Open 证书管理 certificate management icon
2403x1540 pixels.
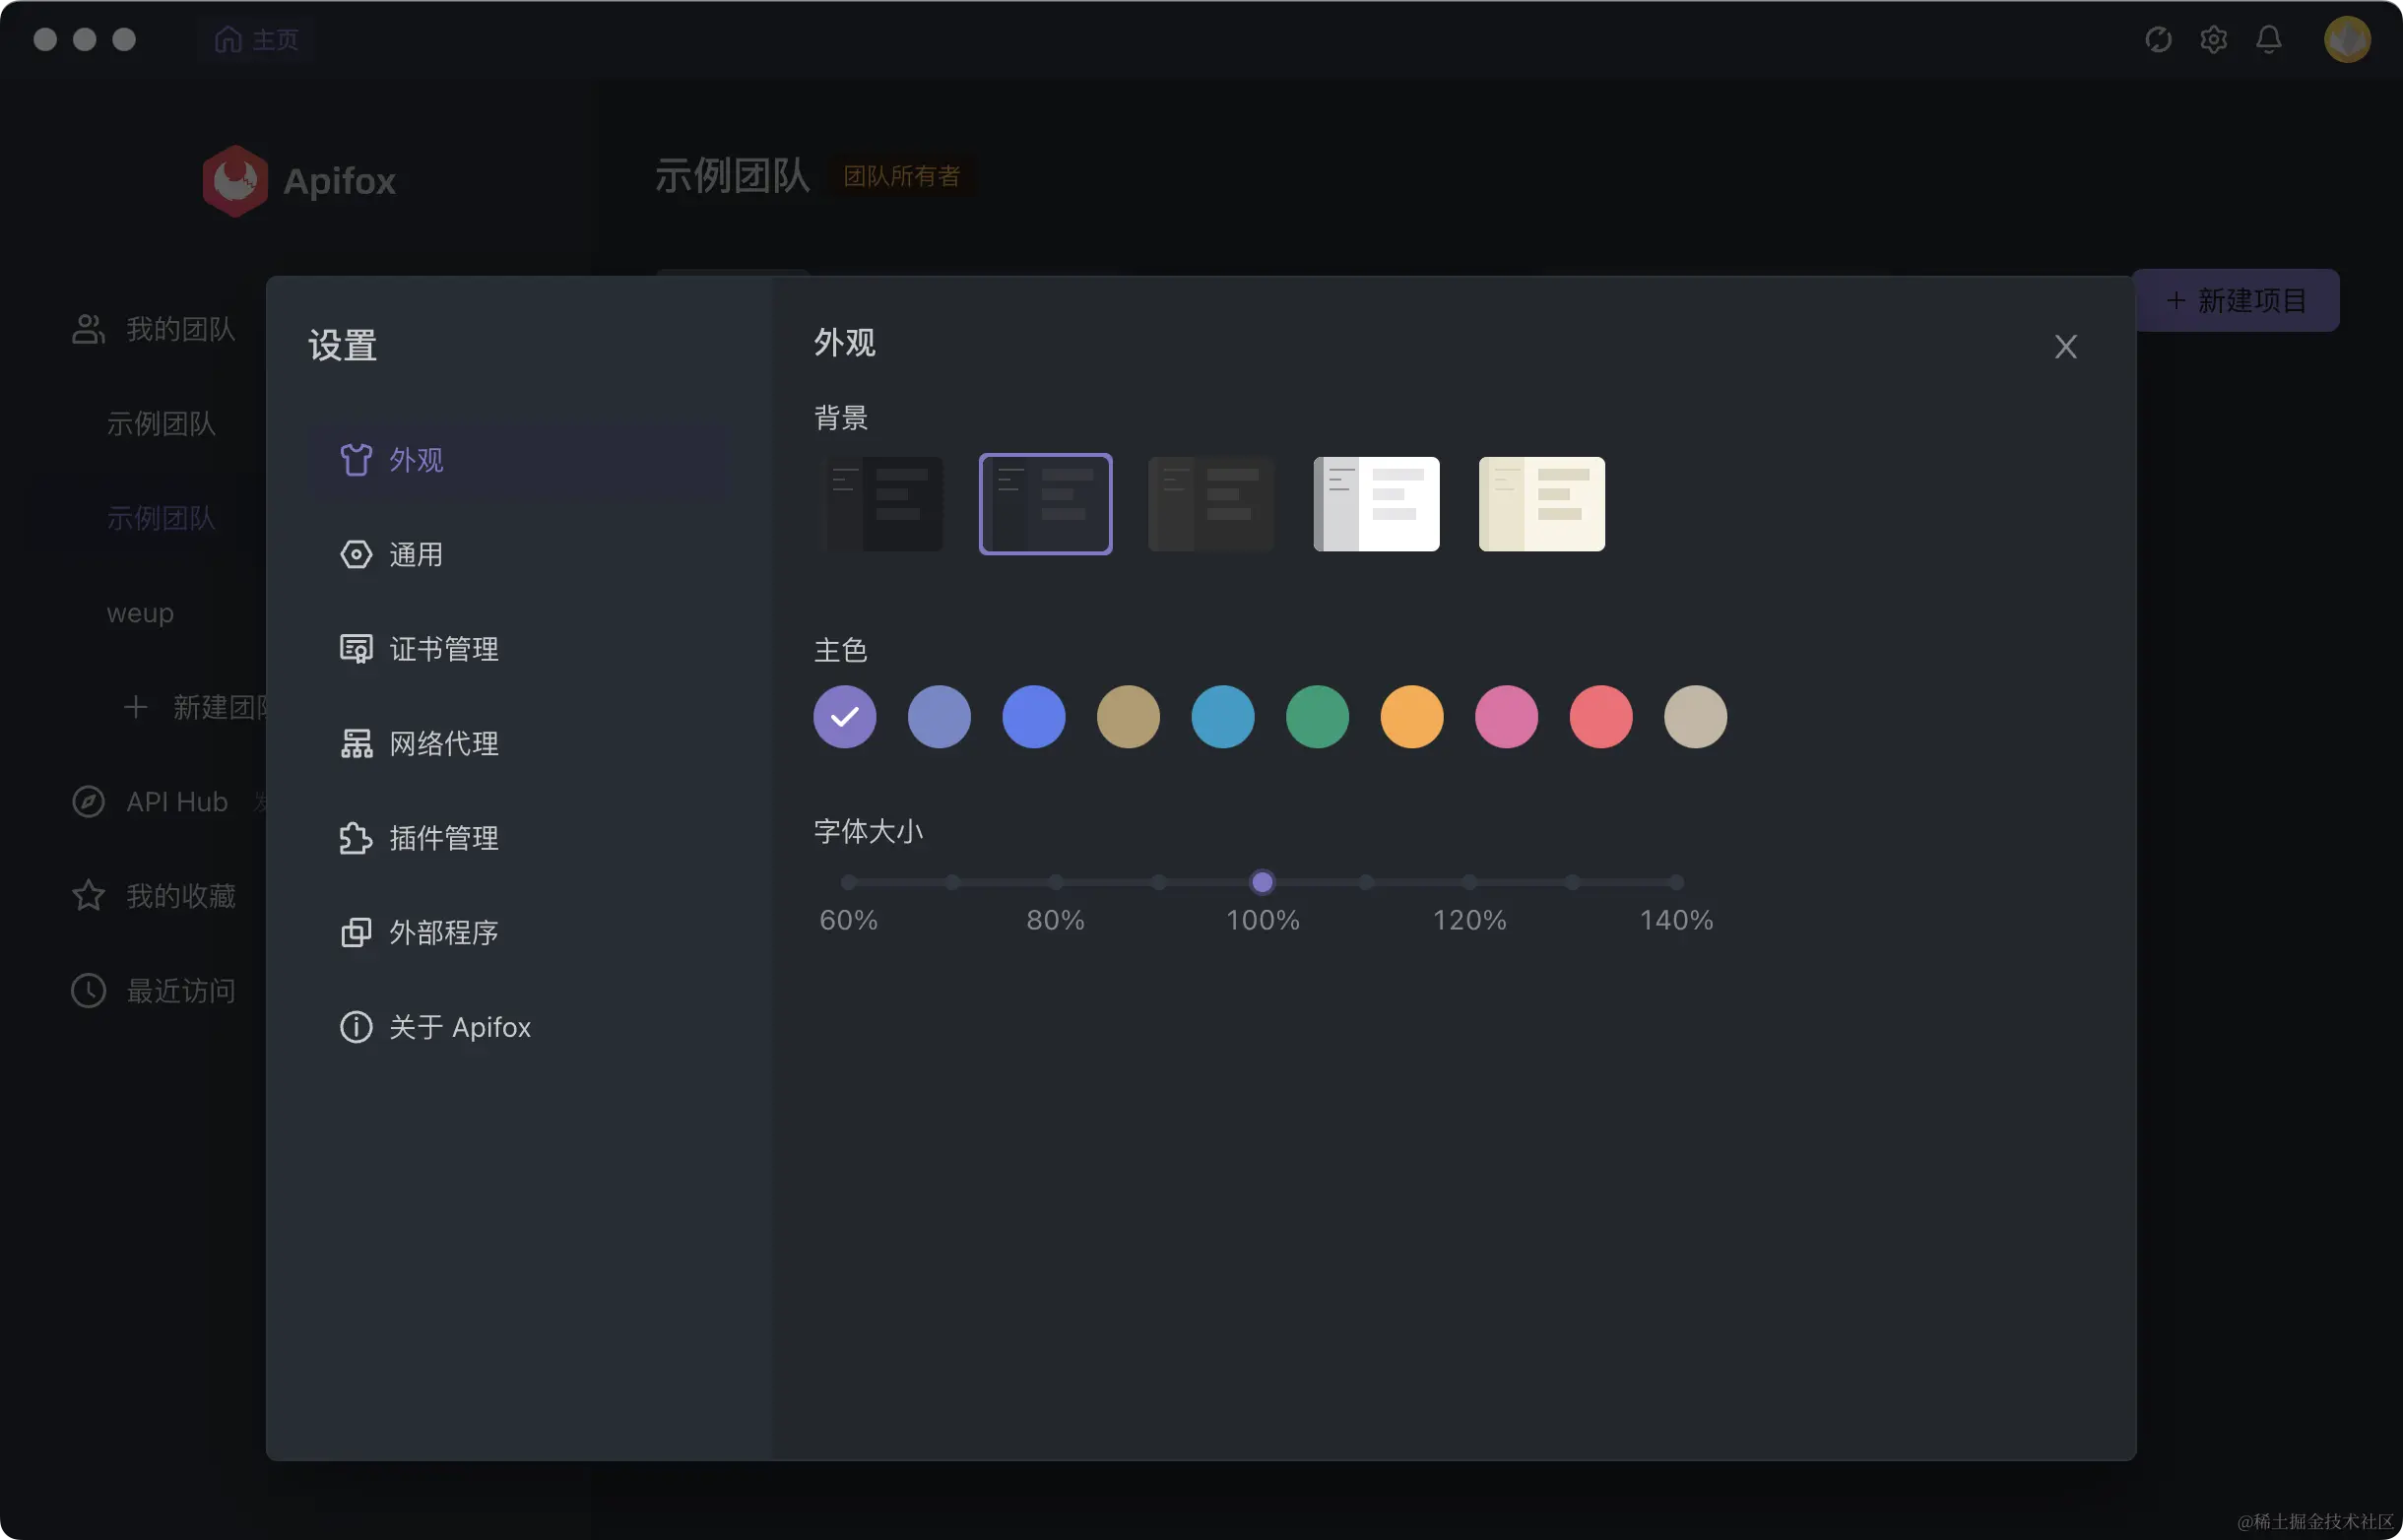click(x=355, y=649)
